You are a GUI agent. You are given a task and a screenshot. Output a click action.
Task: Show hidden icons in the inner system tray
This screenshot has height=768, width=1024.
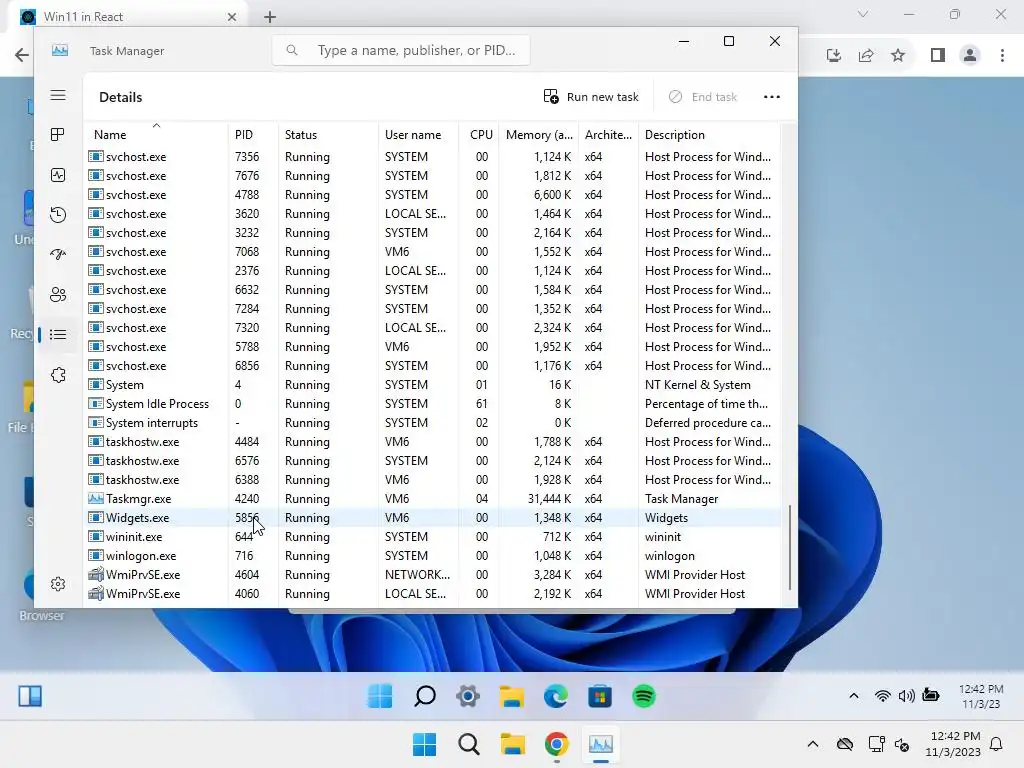[854, 696]
